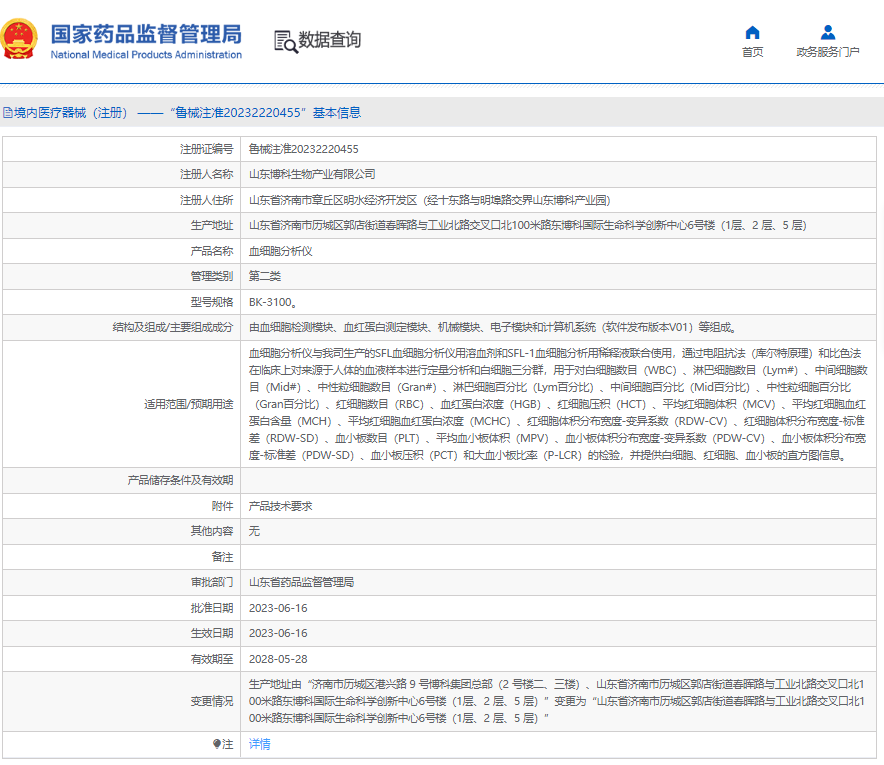
Task: Select registration number 鲁械注准20232220455 cell
Action: pyautogui.click(x=303, y=149)
